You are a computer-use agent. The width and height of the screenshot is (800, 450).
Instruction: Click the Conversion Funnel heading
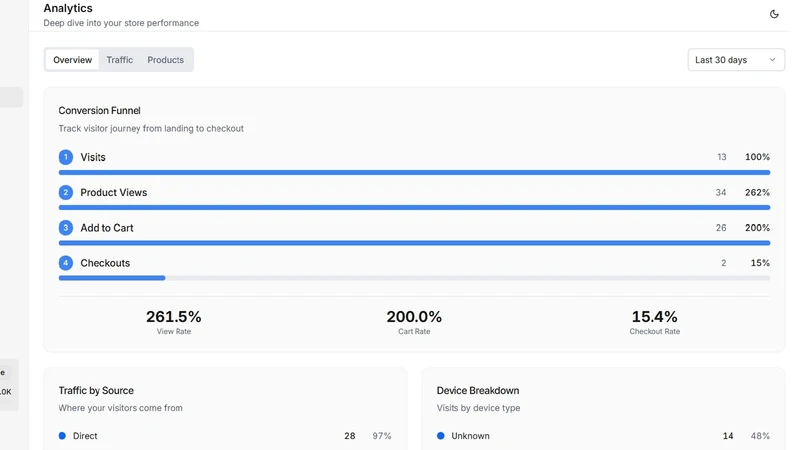99,111
